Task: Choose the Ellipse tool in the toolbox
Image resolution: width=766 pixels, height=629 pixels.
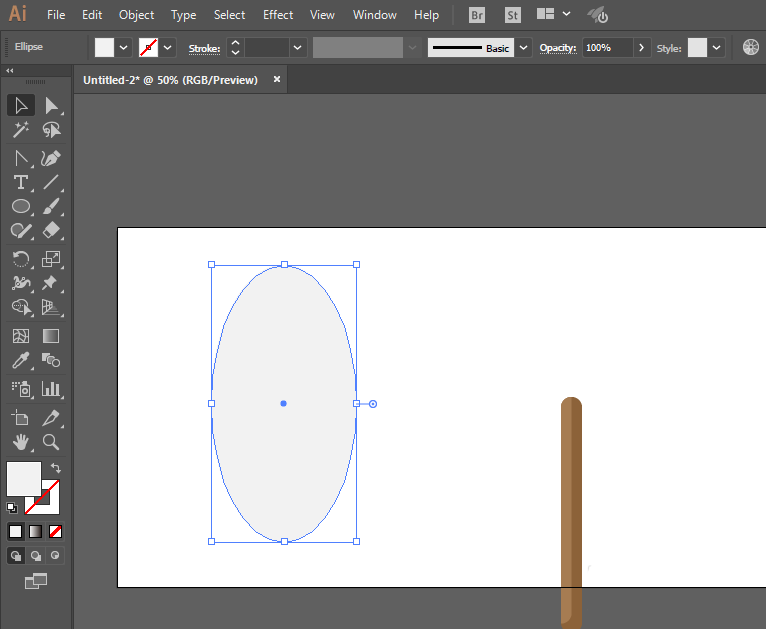Action: tap(20, 207)
